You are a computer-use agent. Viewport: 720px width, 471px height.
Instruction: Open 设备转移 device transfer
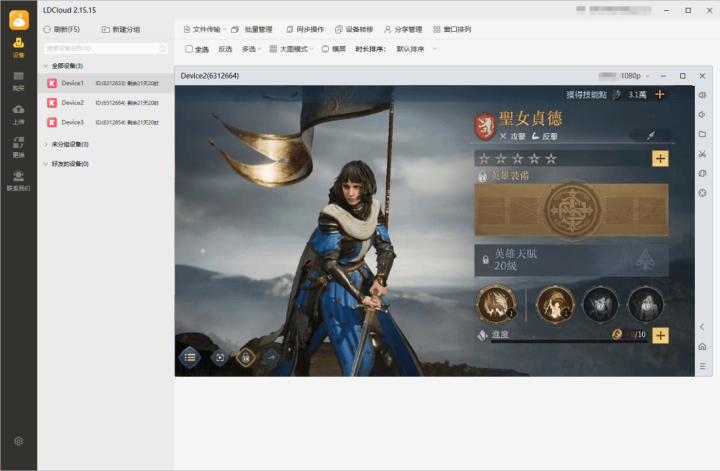(x=354, y=29)
